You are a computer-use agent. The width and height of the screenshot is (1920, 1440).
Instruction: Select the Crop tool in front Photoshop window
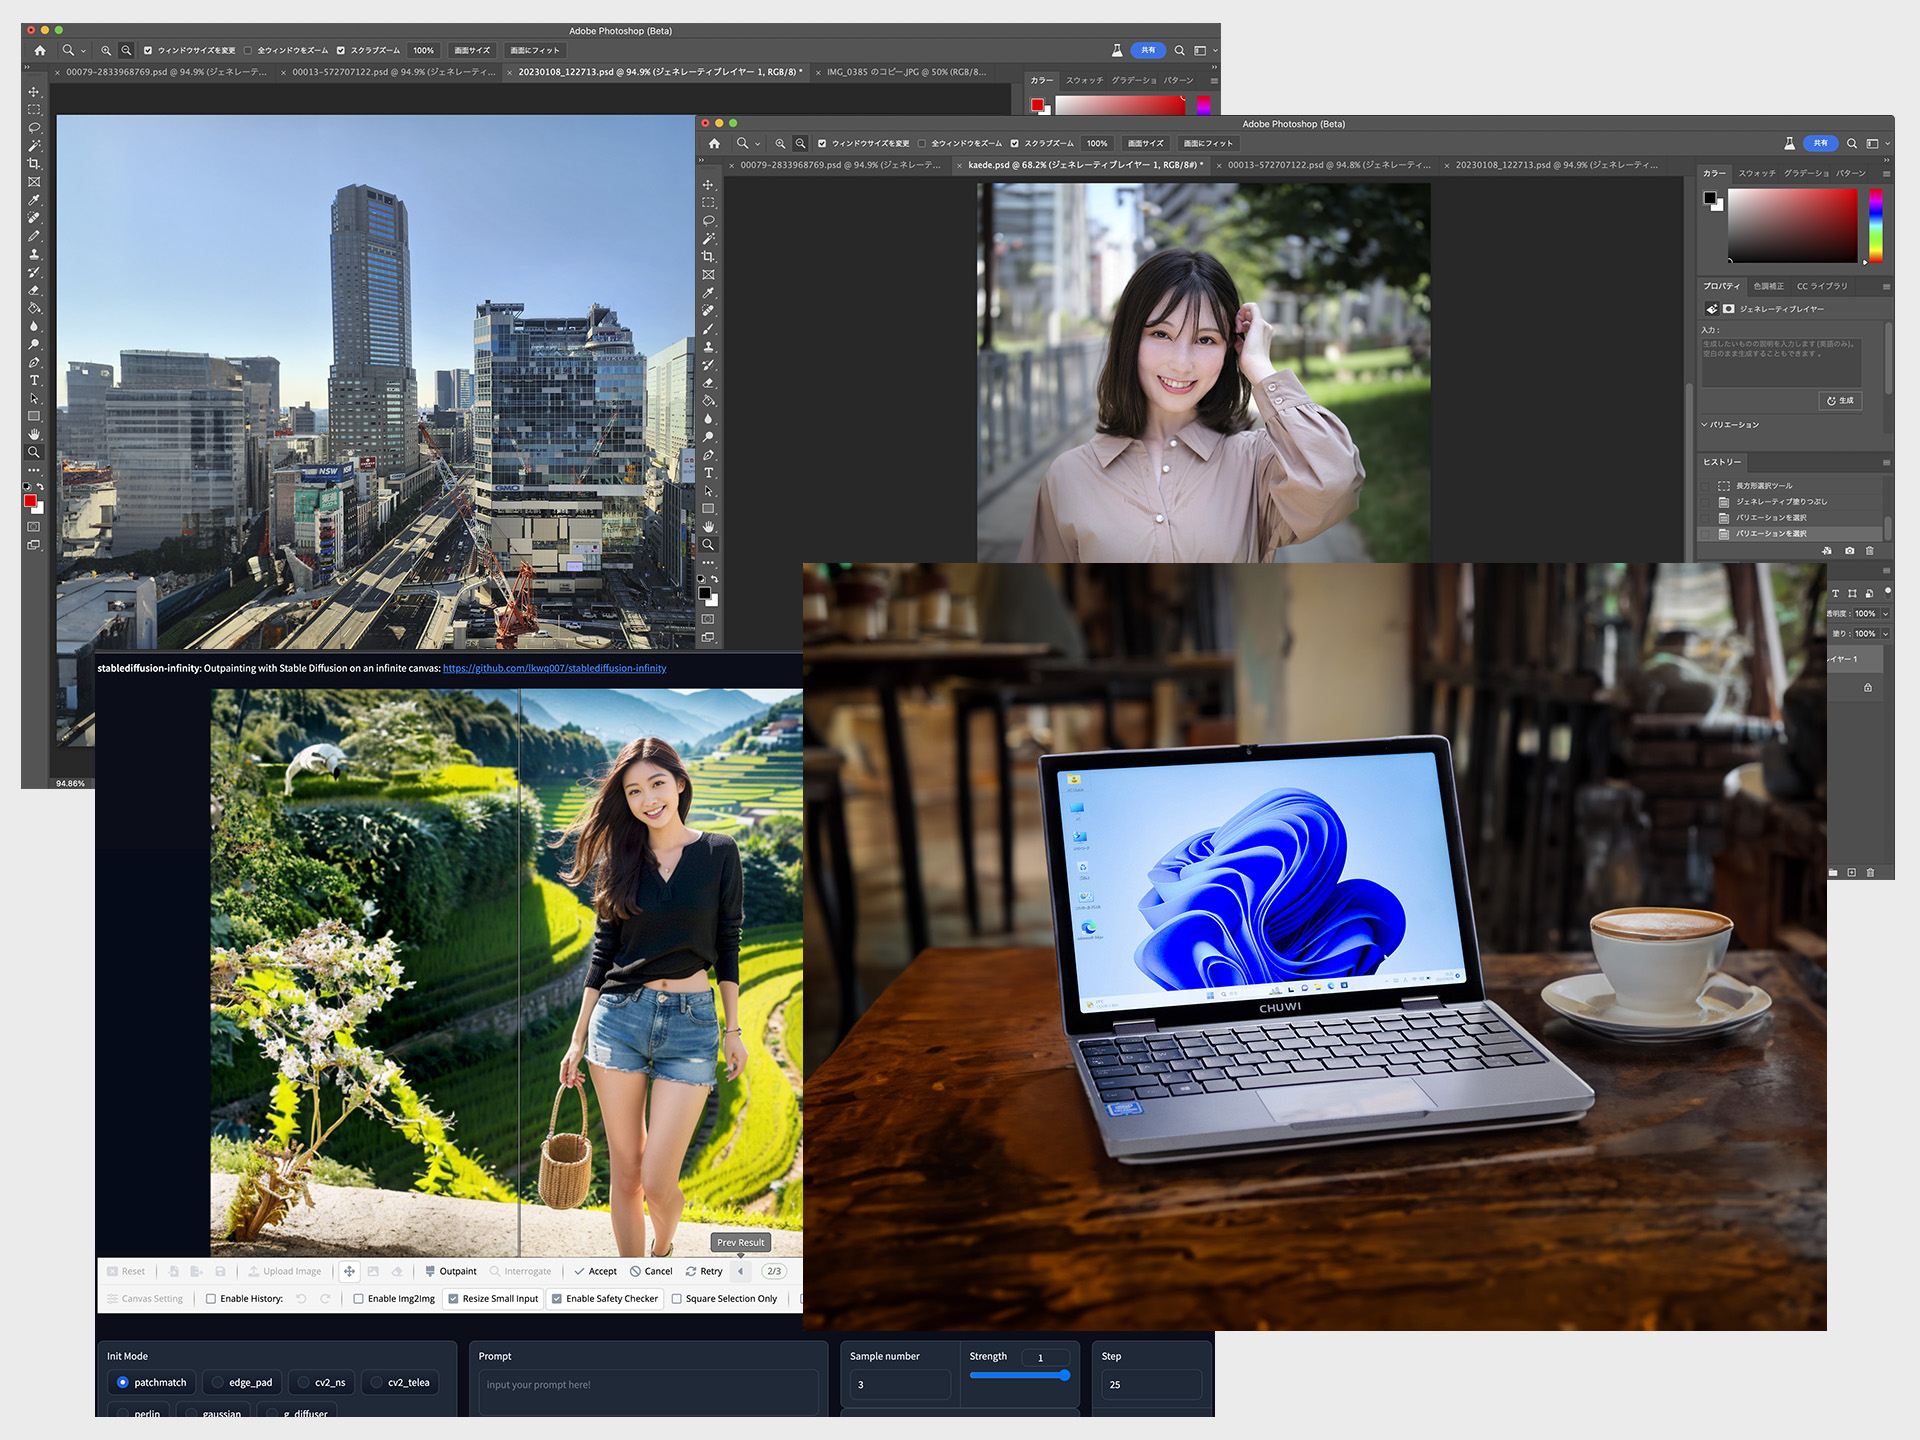pos(708,257)
